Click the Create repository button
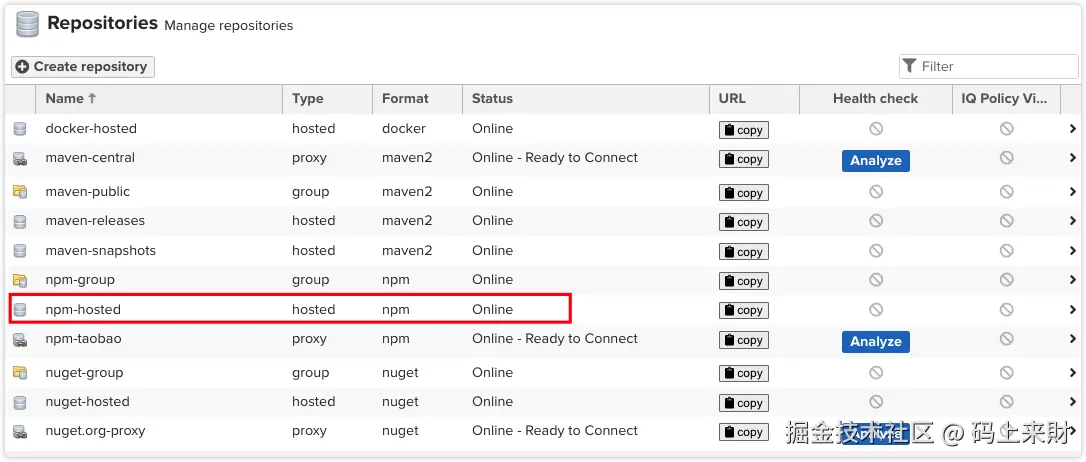This screenshot has width=1086, height=462. pos(83,66)
